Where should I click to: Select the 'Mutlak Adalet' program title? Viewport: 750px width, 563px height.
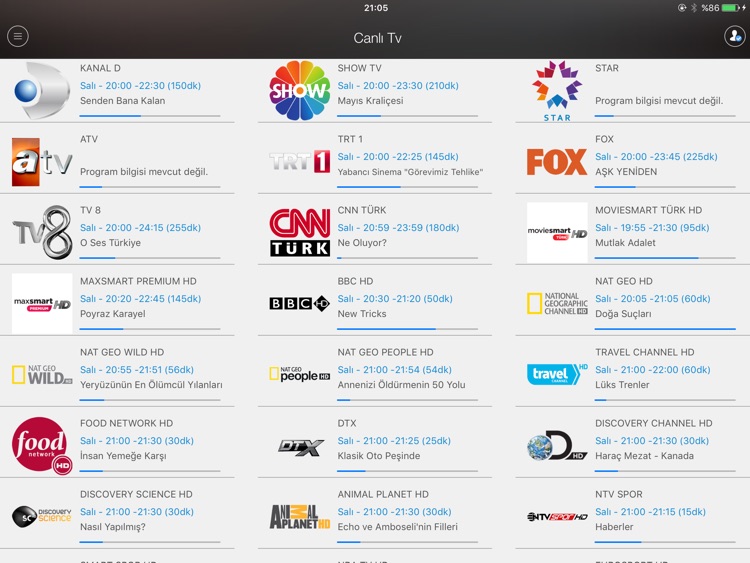[625, 243]
